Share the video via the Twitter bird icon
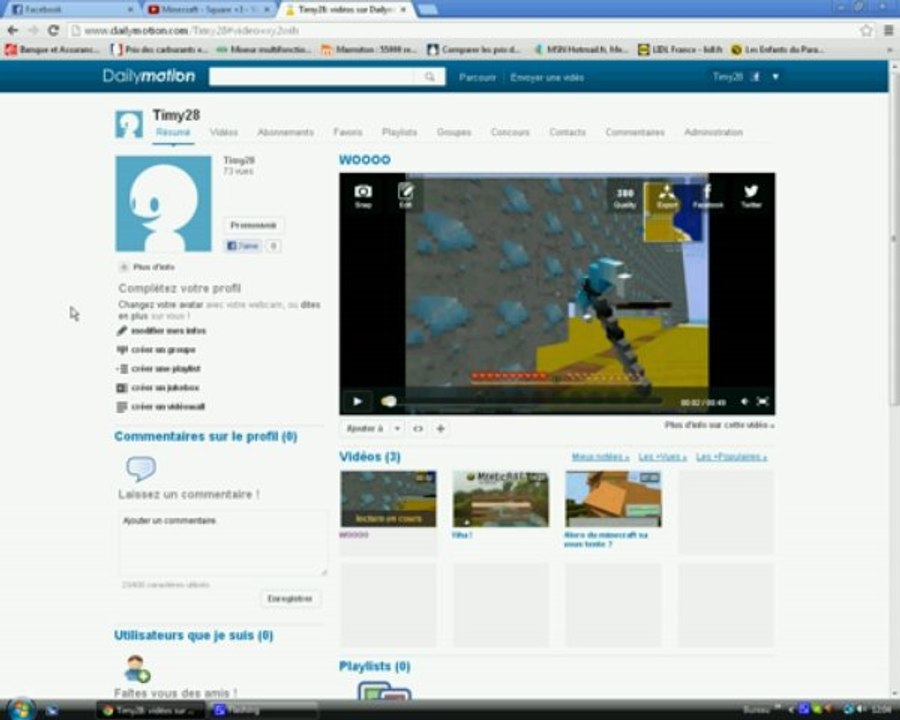The width and height of the screenshot is (900, 720). click(751, 196)
